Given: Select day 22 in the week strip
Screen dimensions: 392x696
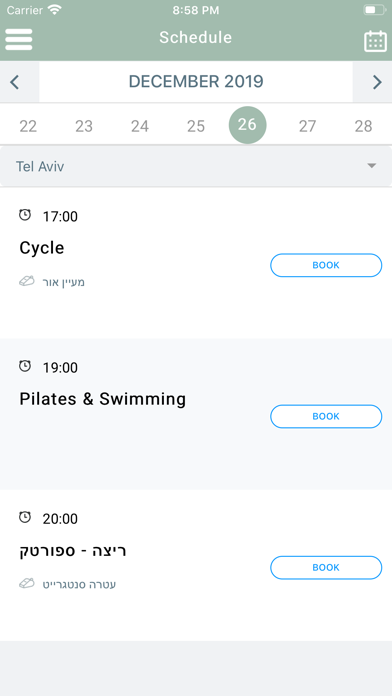Looking at the screenshot, I should 28,127.
